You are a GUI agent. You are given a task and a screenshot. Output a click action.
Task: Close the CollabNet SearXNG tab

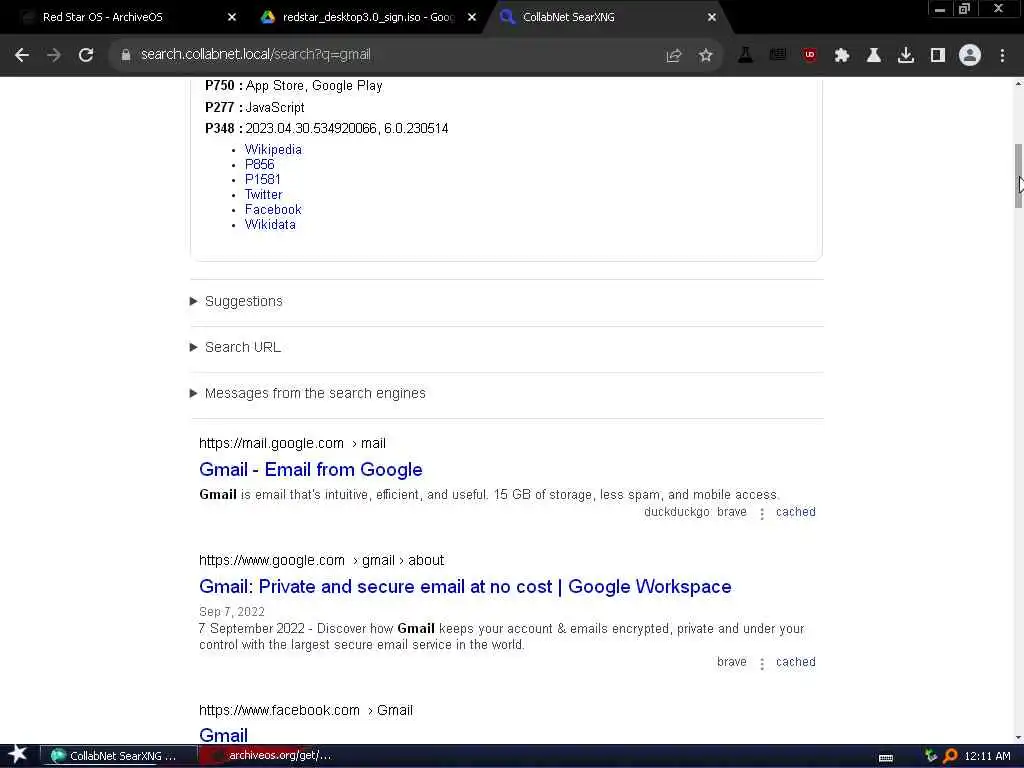[x=712, y=18]
